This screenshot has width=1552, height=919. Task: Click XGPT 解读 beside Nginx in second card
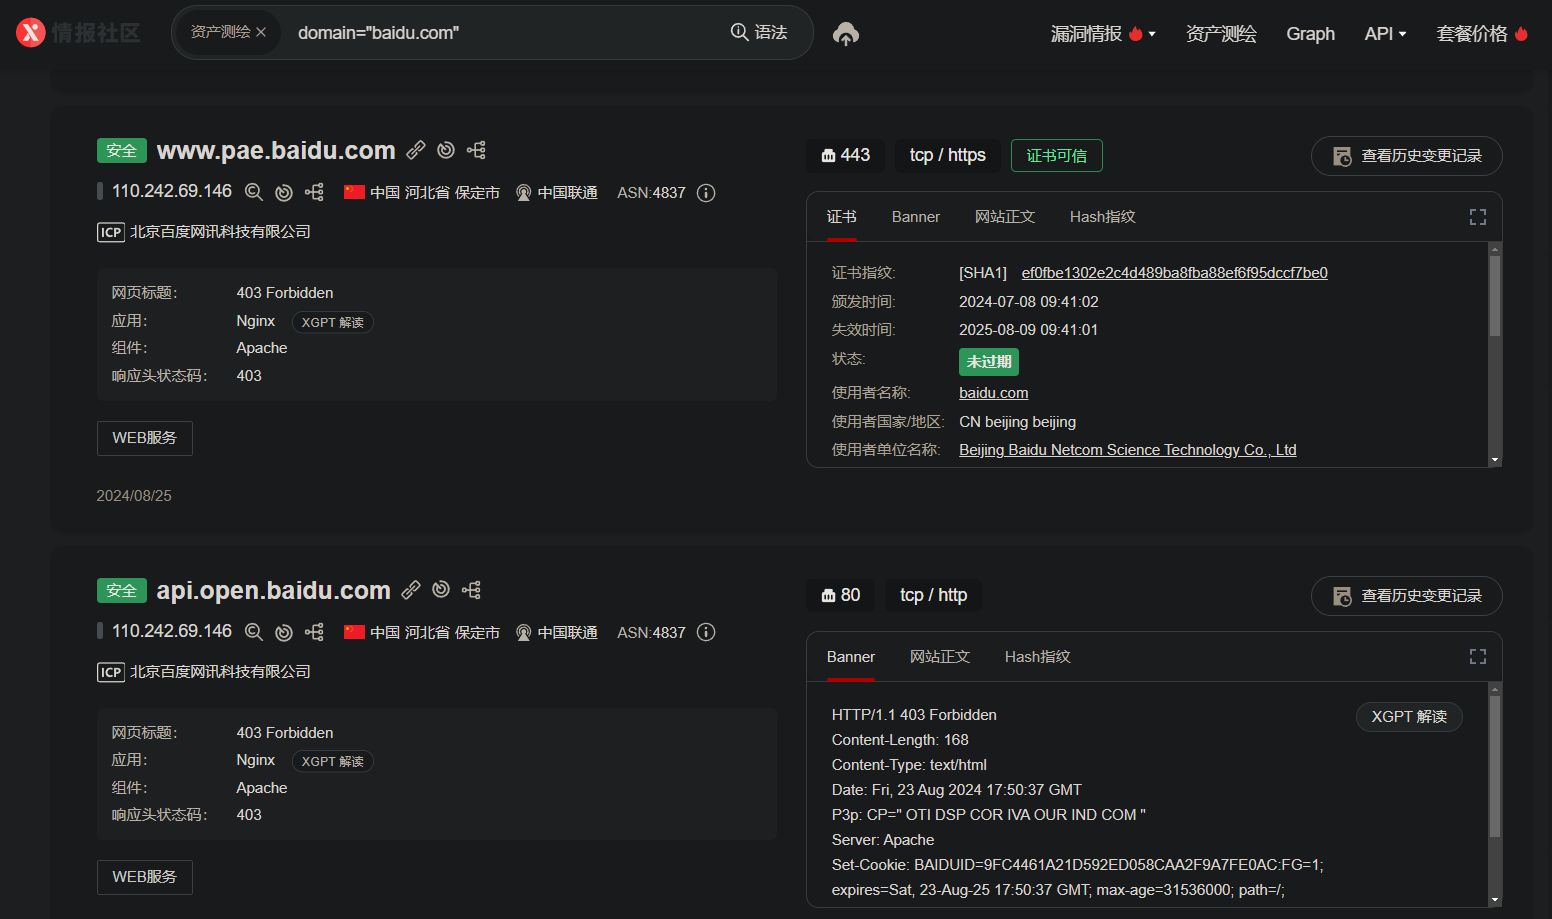tap(333, 761)
